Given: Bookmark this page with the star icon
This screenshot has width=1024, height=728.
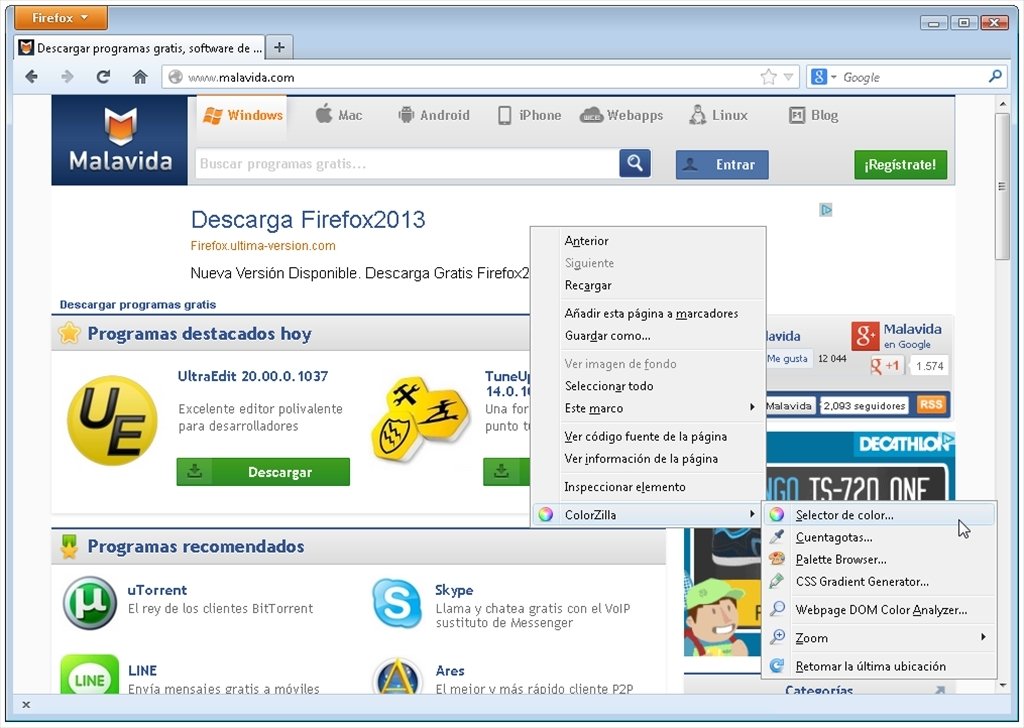Looking at the screenshot, I should pos(769,77).
